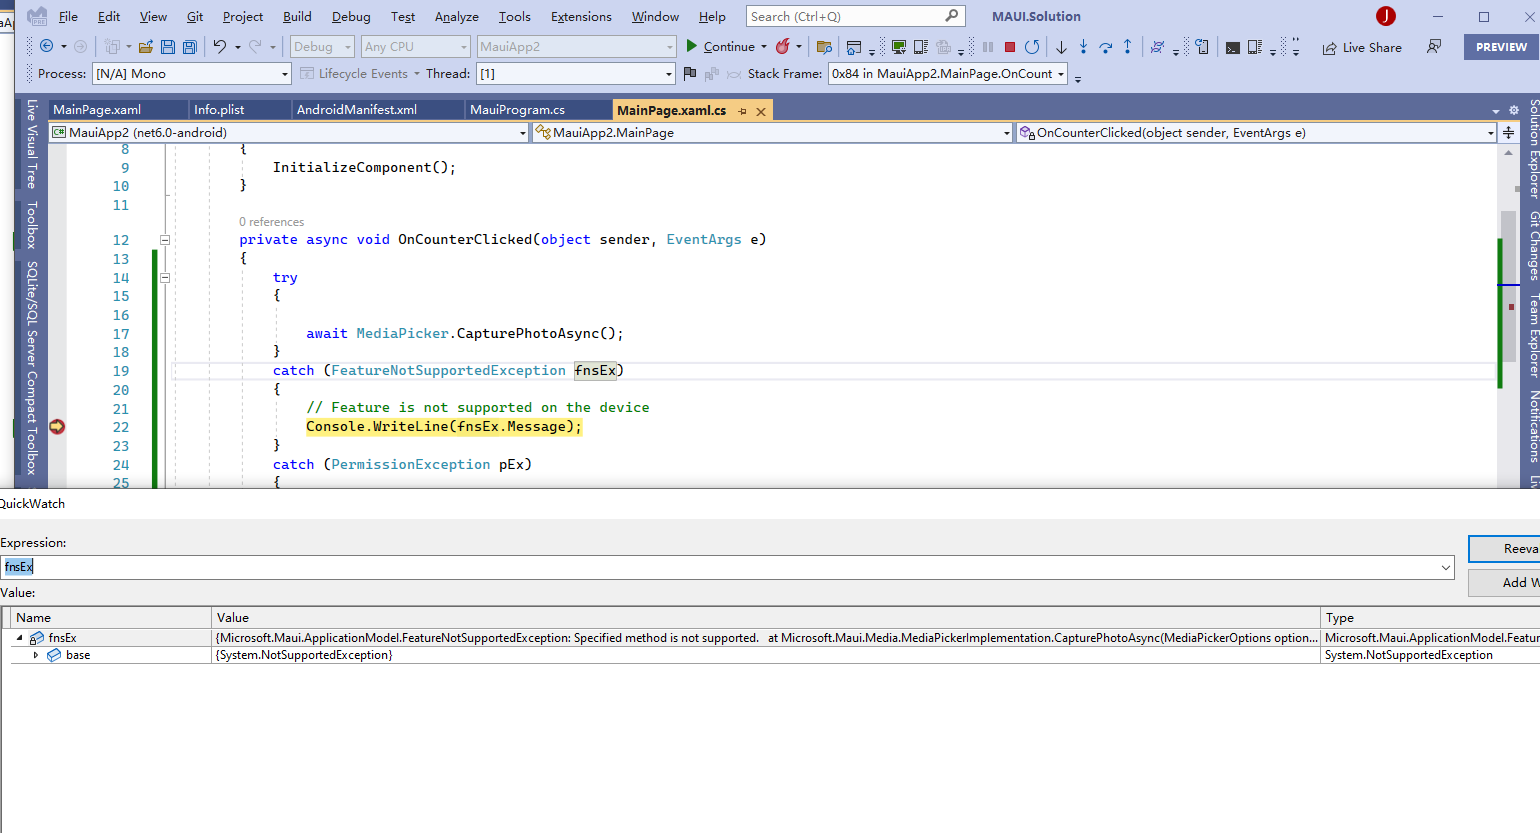Click the PREVIEW button
This screenshot has width=1540, height=833.
[1501, 47]
